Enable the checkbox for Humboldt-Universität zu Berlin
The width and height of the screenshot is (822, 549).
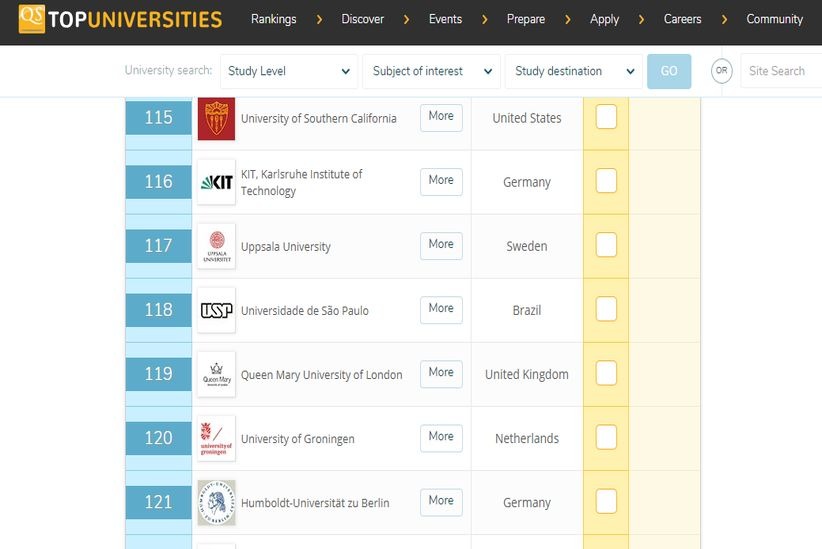[x=606, y=501]
